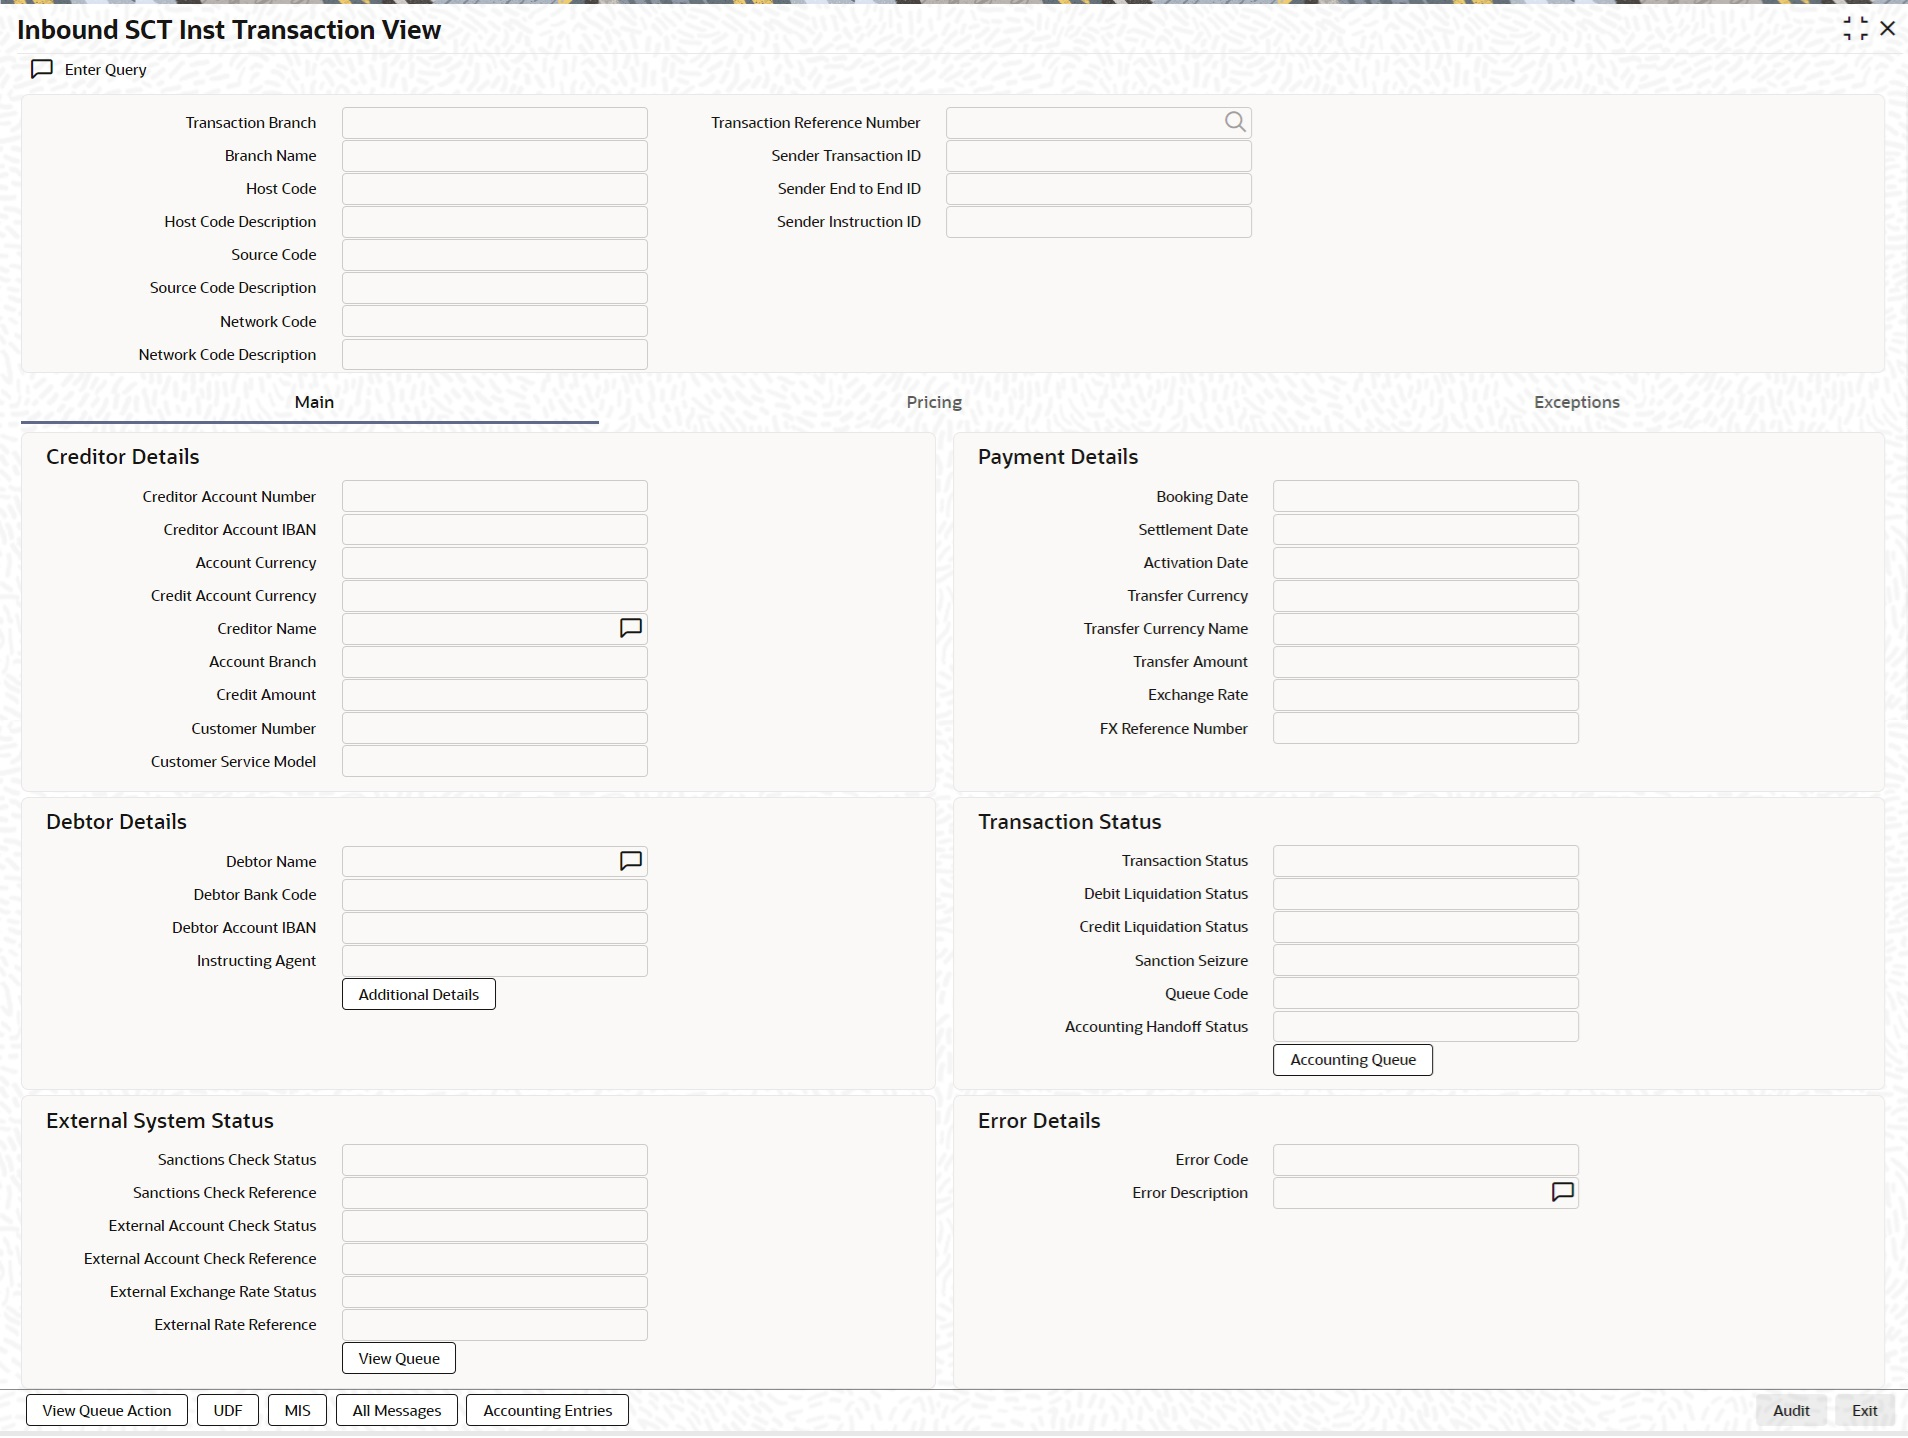1908x1438 pixels.
Task: Switch to the Main tab
Action: (x=314, y=402)
